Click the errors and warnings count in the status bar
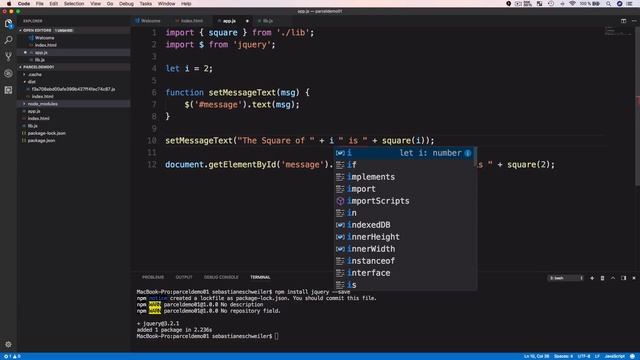Viewport: 640px width, 360px height. 12,356
